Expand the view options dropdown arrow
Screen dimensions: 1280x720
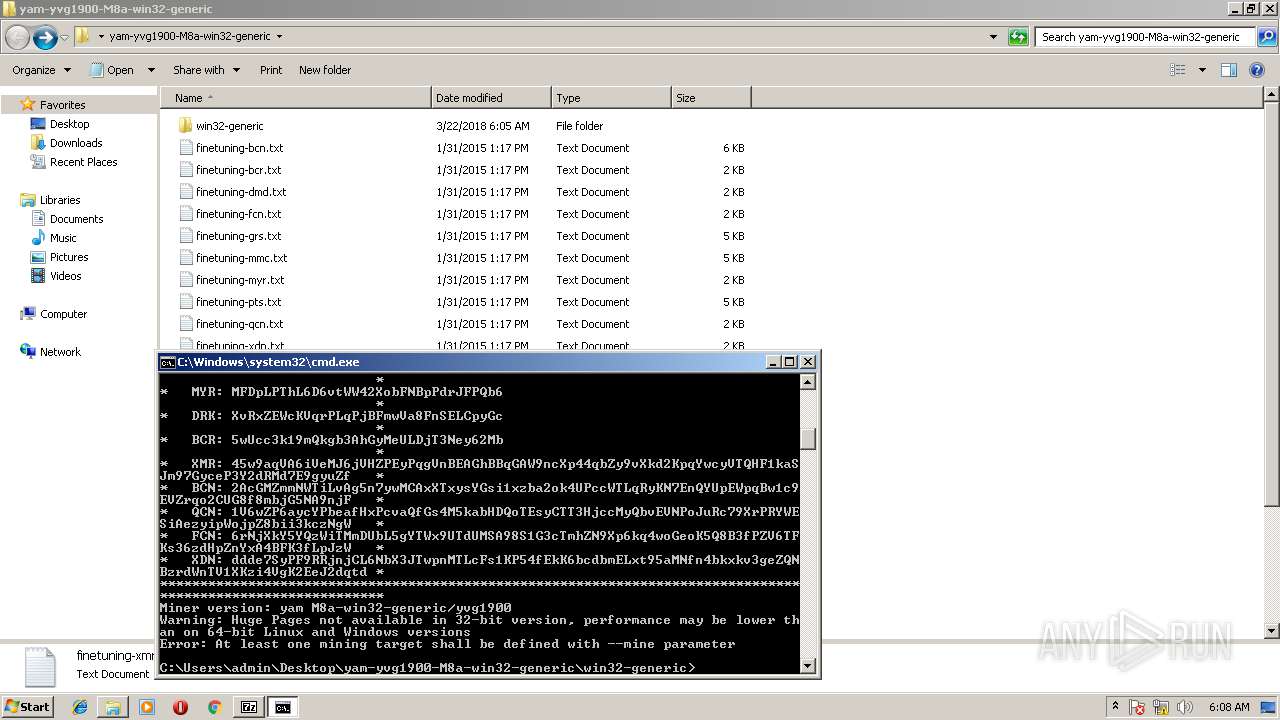tap(1202, 70)
